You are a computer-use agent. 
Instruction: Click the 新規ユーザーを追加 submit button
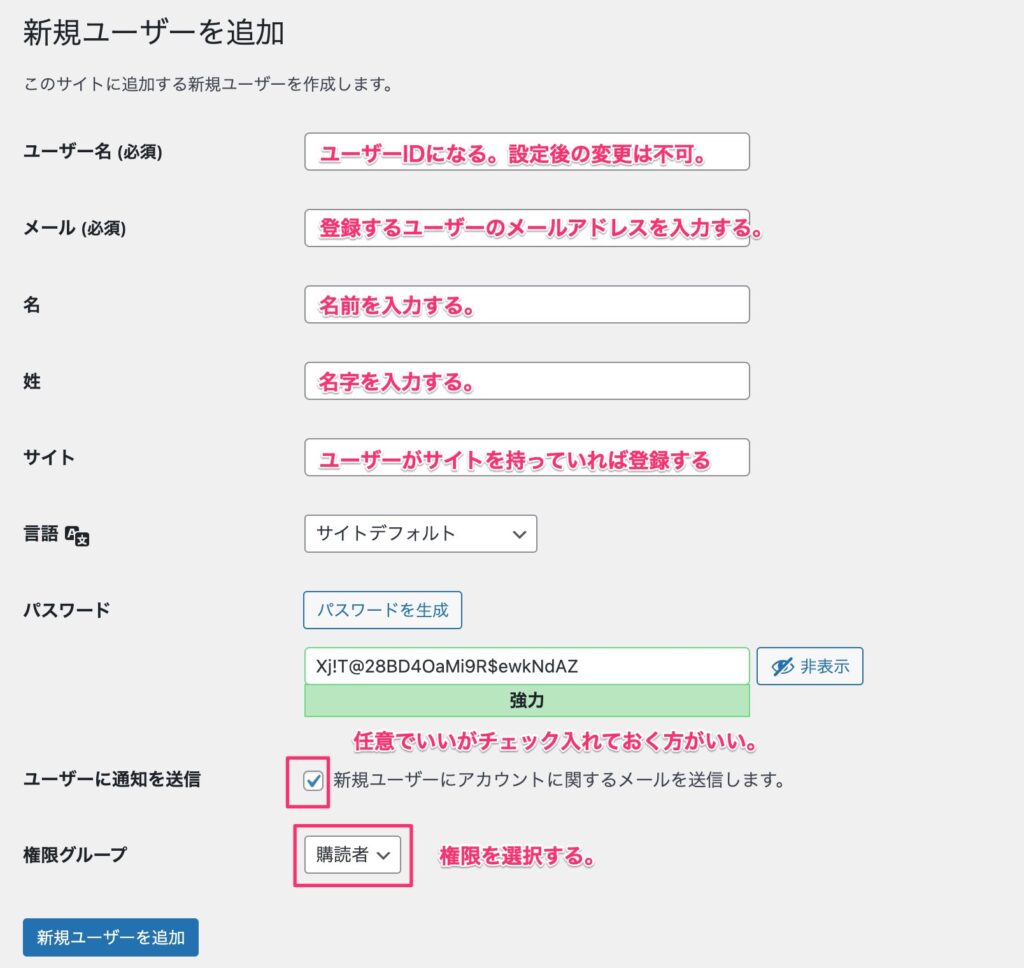[x=111, y=937]
